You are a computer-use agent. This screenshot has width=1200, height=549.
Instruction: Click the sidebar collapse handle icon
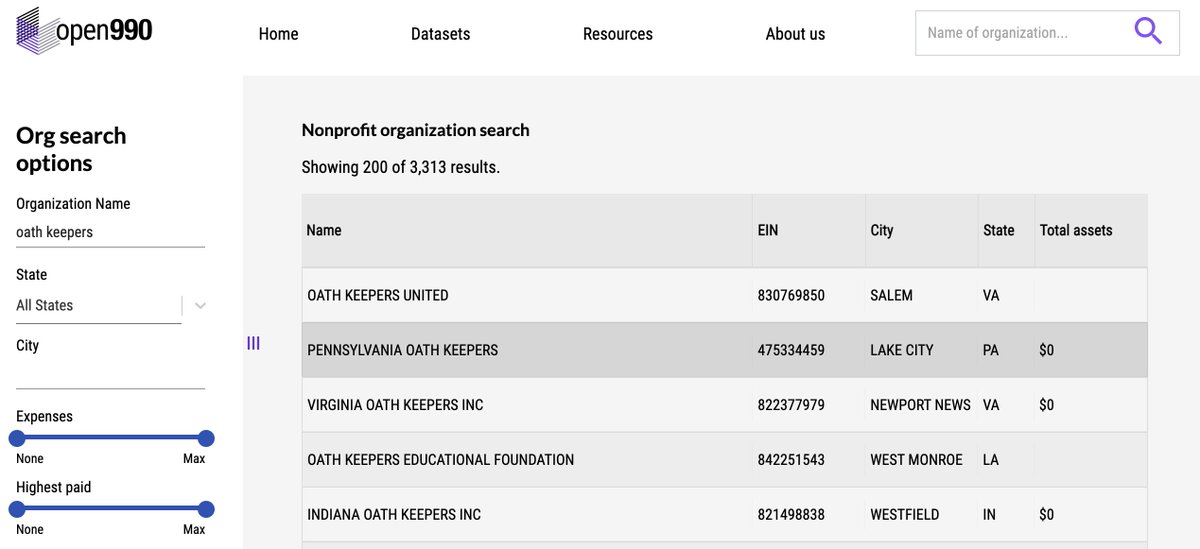point(253,343)
